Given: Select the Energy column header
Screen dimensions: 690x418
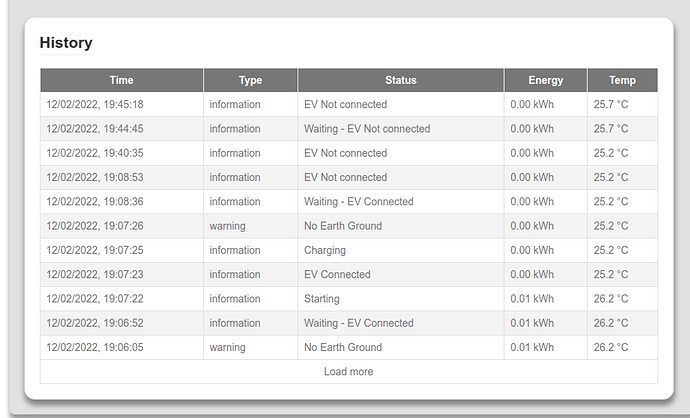Looking at the screenshot, I should [x=546, y=80].
